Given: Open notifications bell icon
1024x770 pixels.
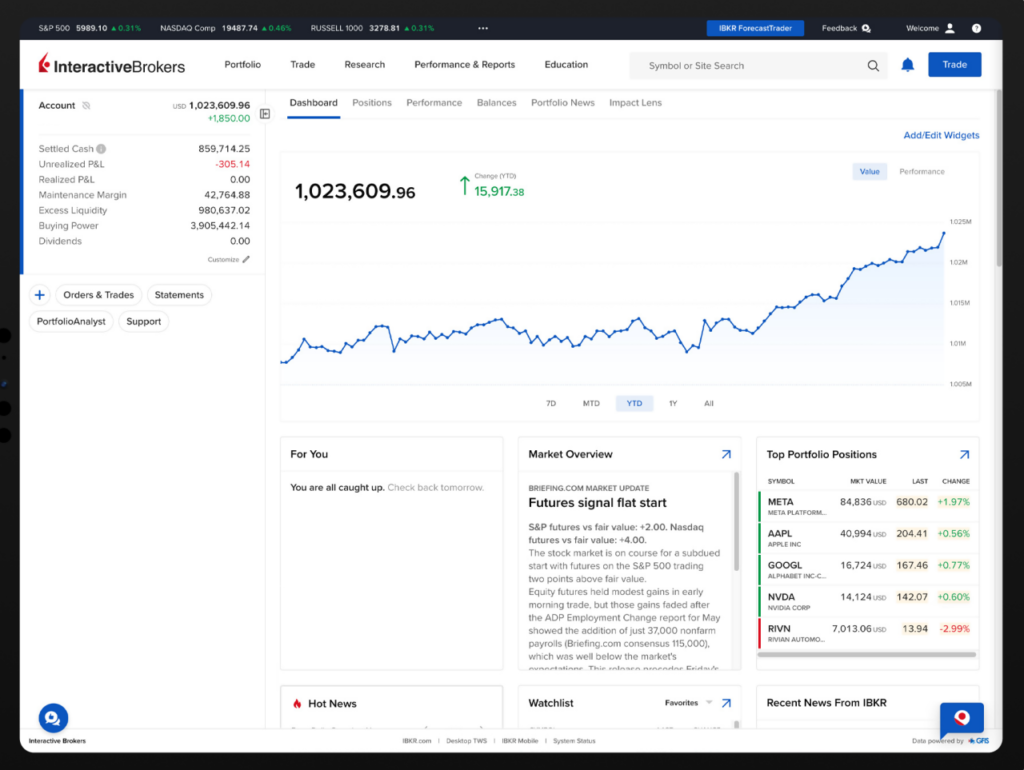Looking at the screenshot, I should tap(908, 65).
